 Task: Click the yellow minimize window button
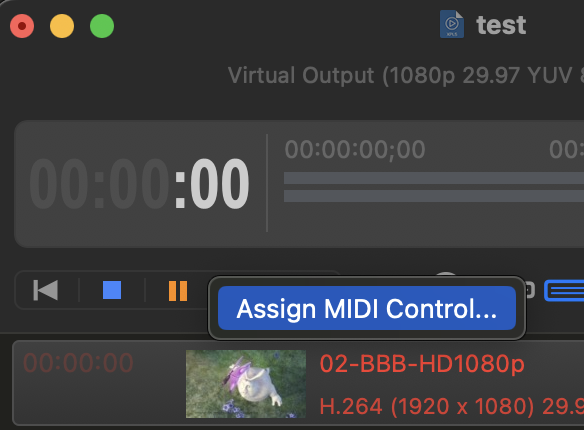click(62, 26)
